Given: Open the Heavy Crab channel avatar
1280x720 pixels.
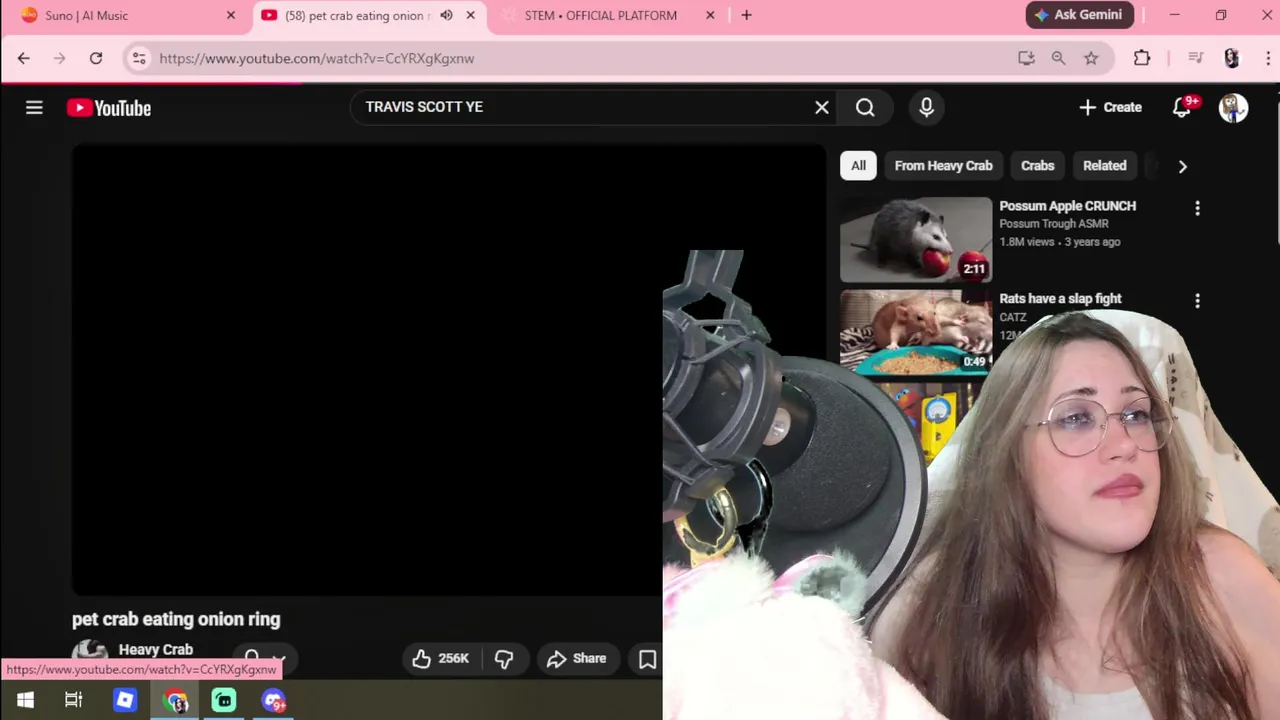Looking at the screenshot, I should tap(89, 651).
